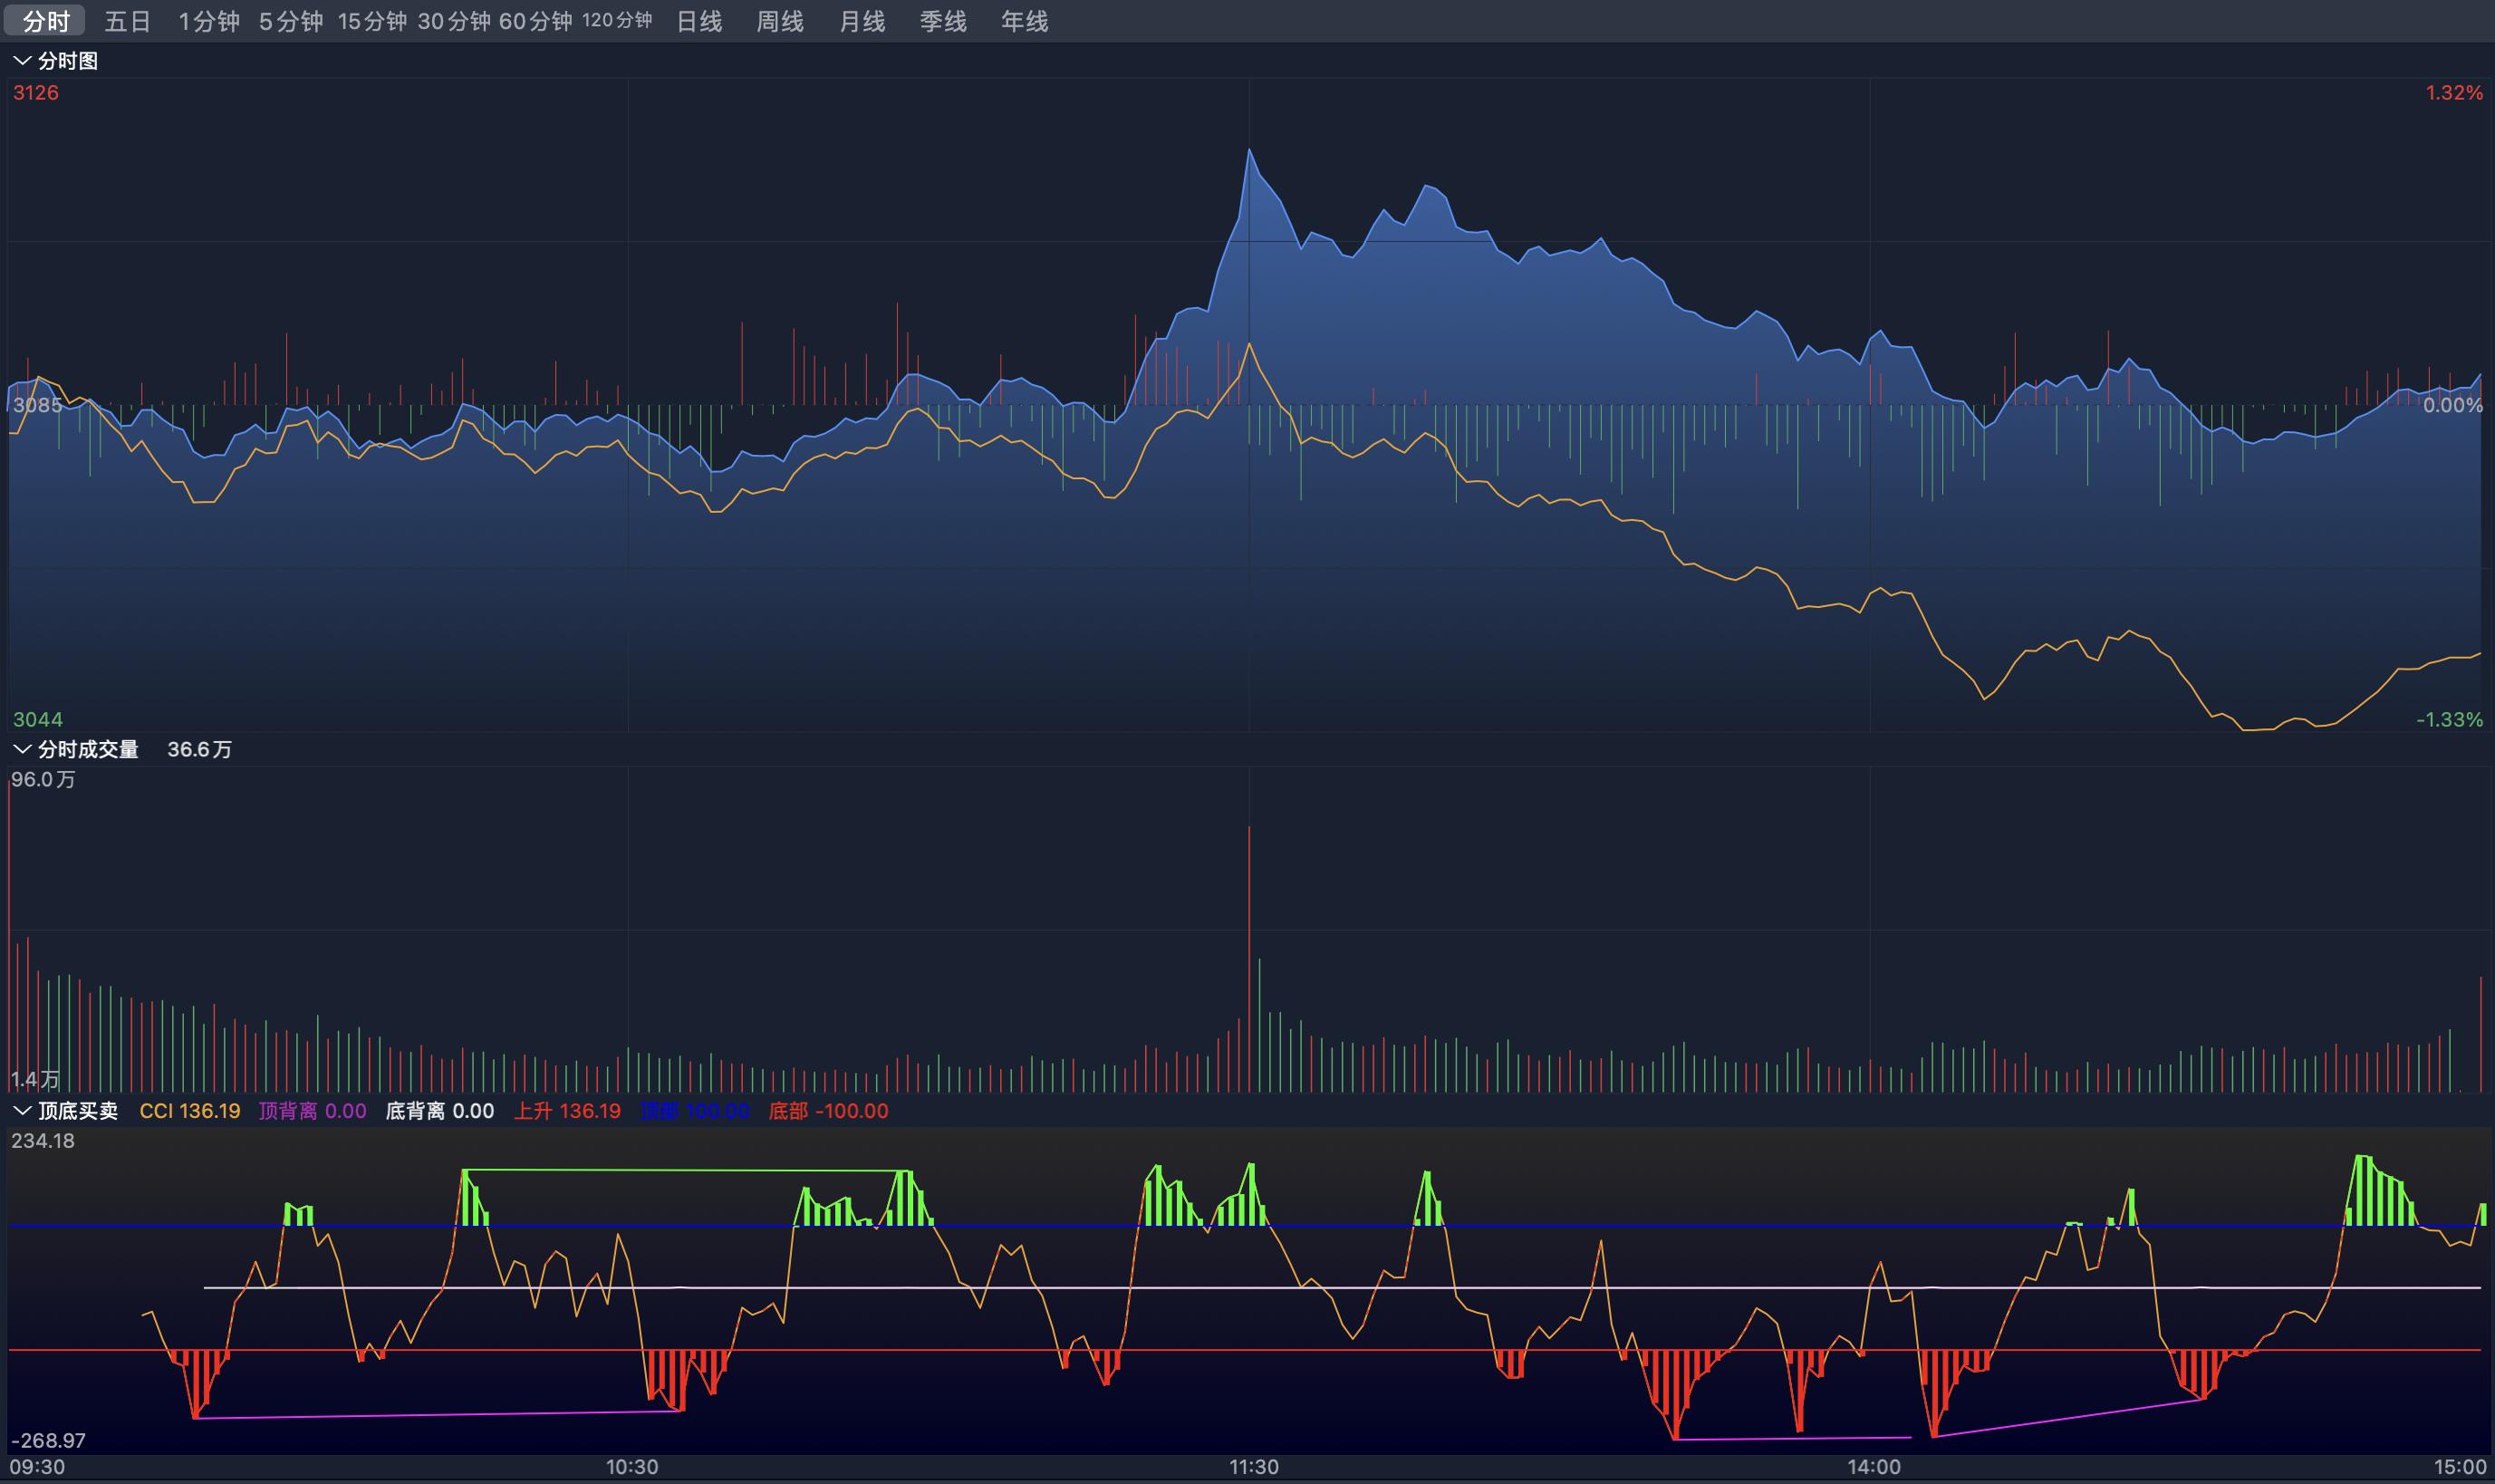Image resolution: width=2495 pixels, height=1484 pixels.
Task: Click the CCI 136.19 legend value
Action: pos(190,1111)
